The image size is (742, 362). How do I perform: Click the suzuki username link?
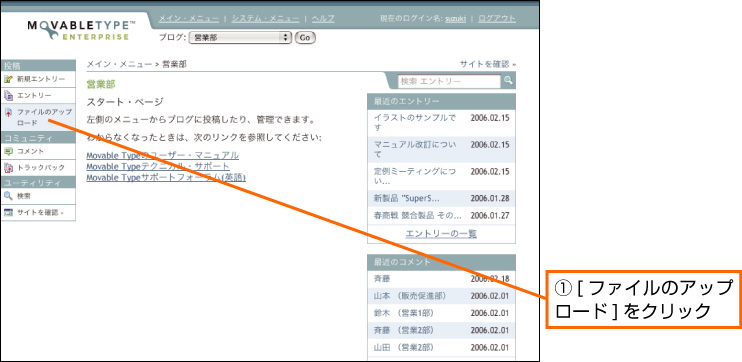pyautogui.click(x=455, y=18)
